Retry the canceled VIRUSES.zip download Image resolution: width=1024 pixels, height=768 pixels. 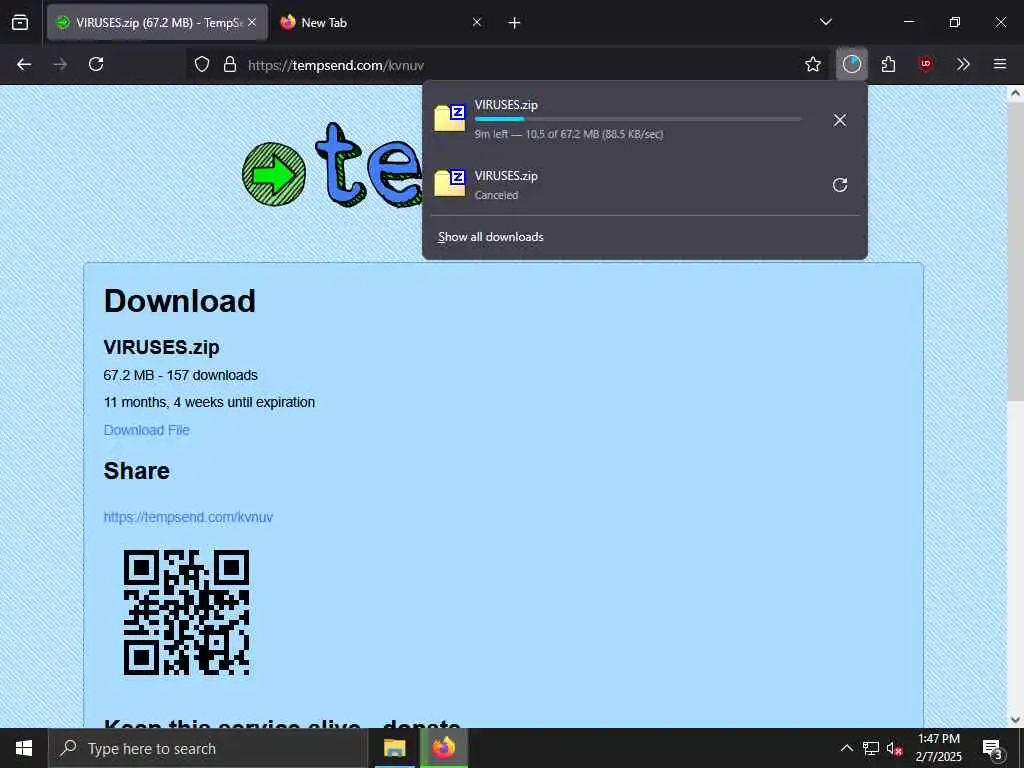pos(840,185)
